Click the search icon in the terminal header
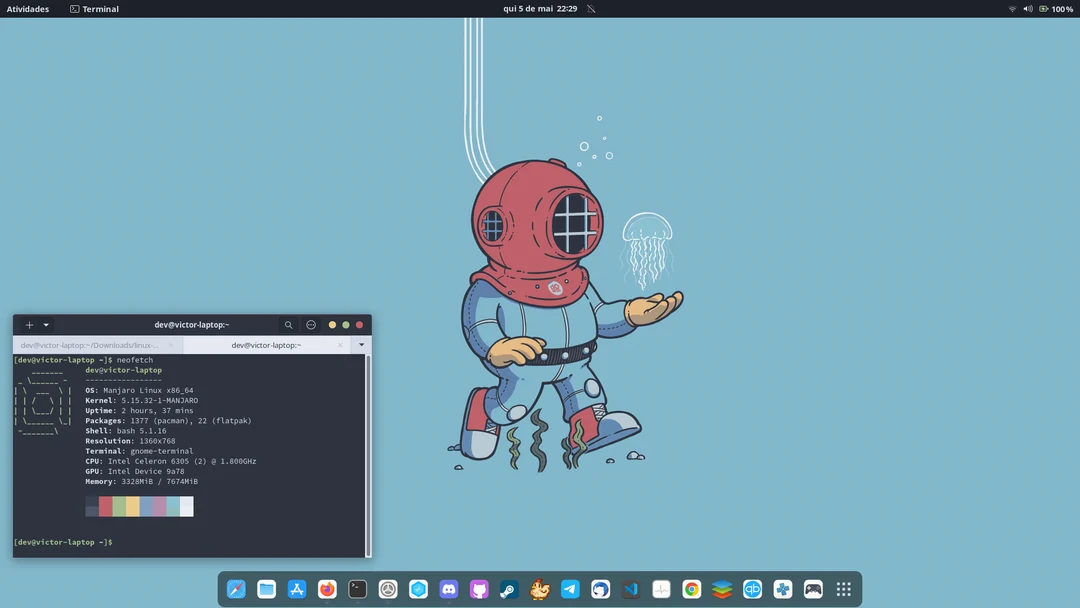The height and width of the screenshot is (608, 1080). click(x=288, y=325)
